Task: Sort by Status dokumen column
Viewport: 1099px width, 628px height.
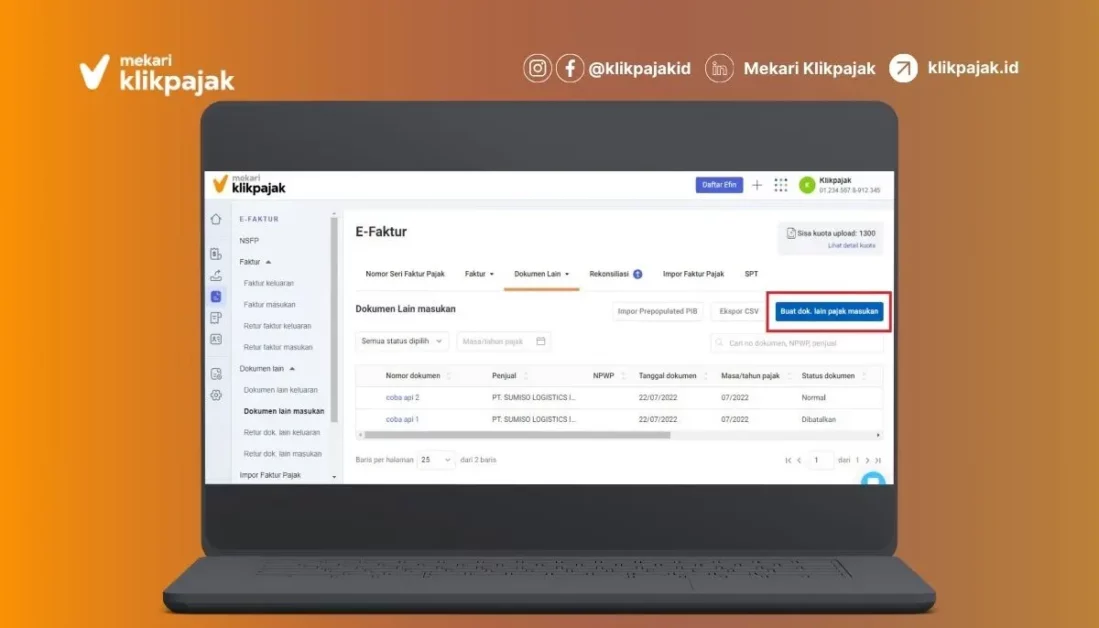Action: 864,376
